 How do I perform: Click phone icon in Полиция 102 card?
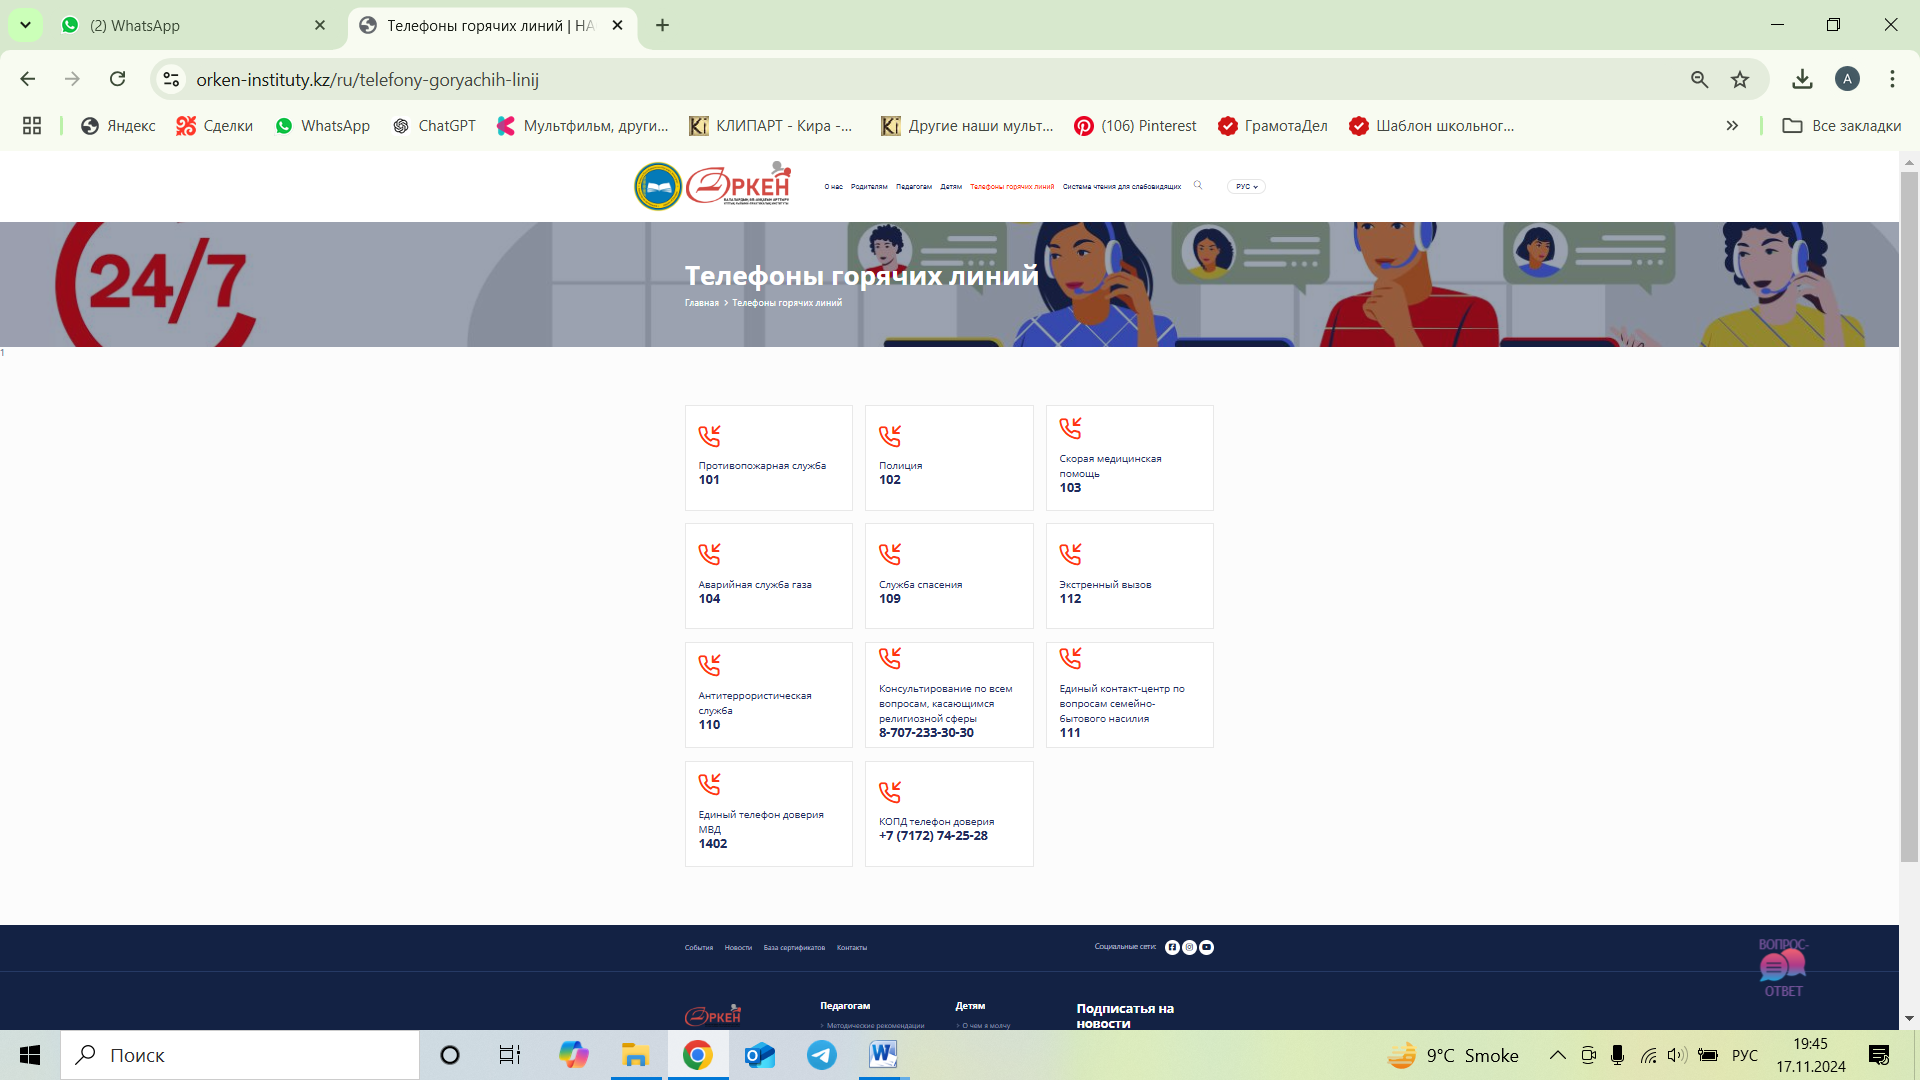point(890,436)
